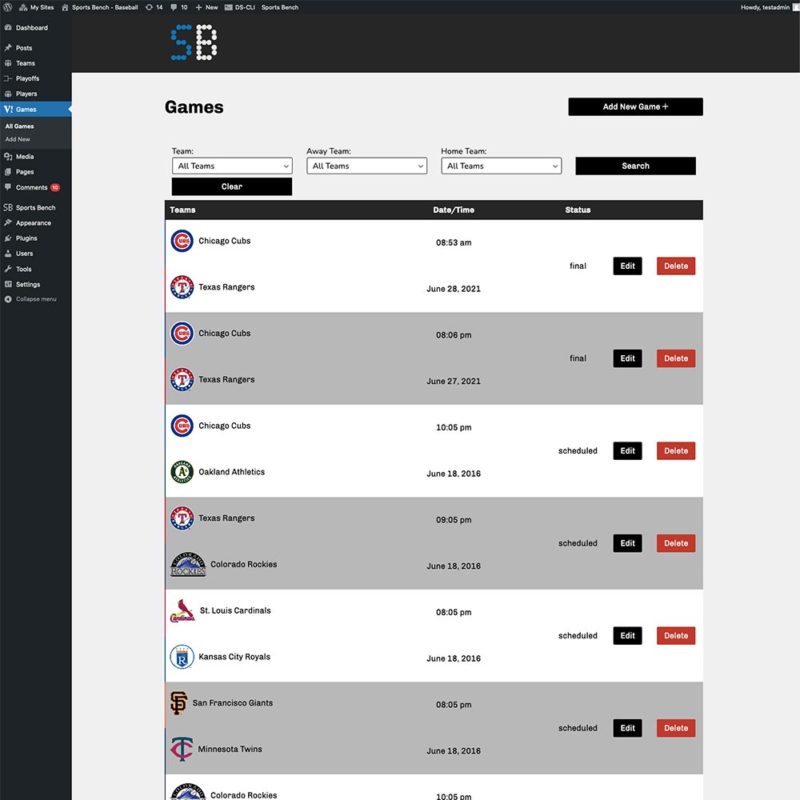
Task: Click the Appearance brush icon in sidebar
Action: [8, 222]
